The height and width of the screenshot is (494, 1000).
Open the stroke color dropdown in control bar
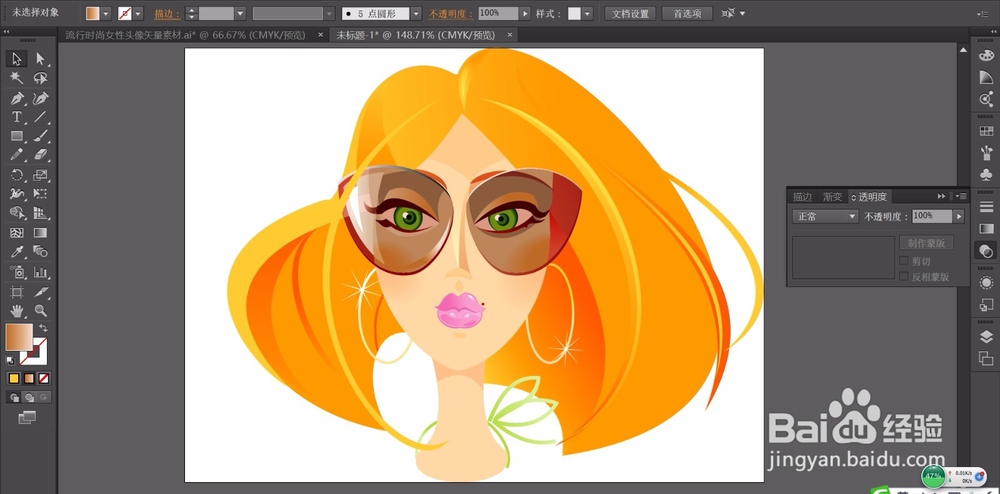pos(138,13)
